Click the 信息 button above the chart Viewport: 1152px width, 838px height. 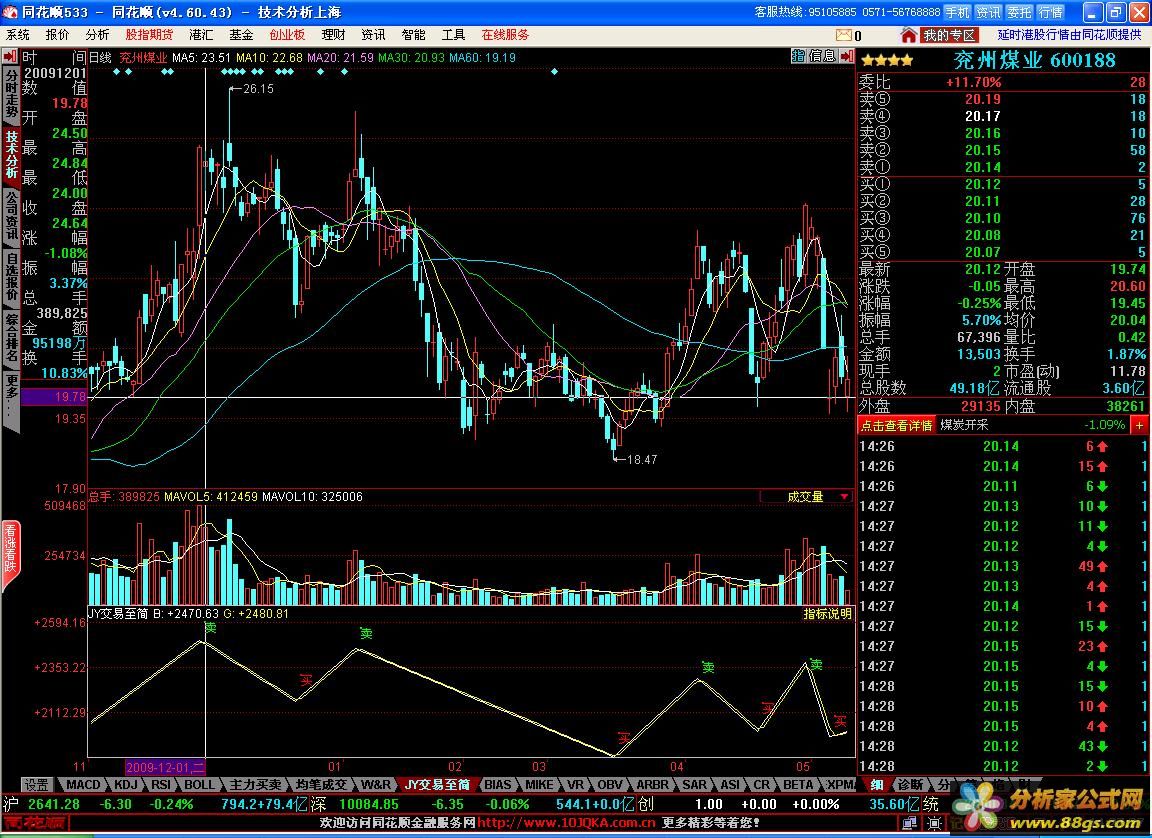pos(822,56)
